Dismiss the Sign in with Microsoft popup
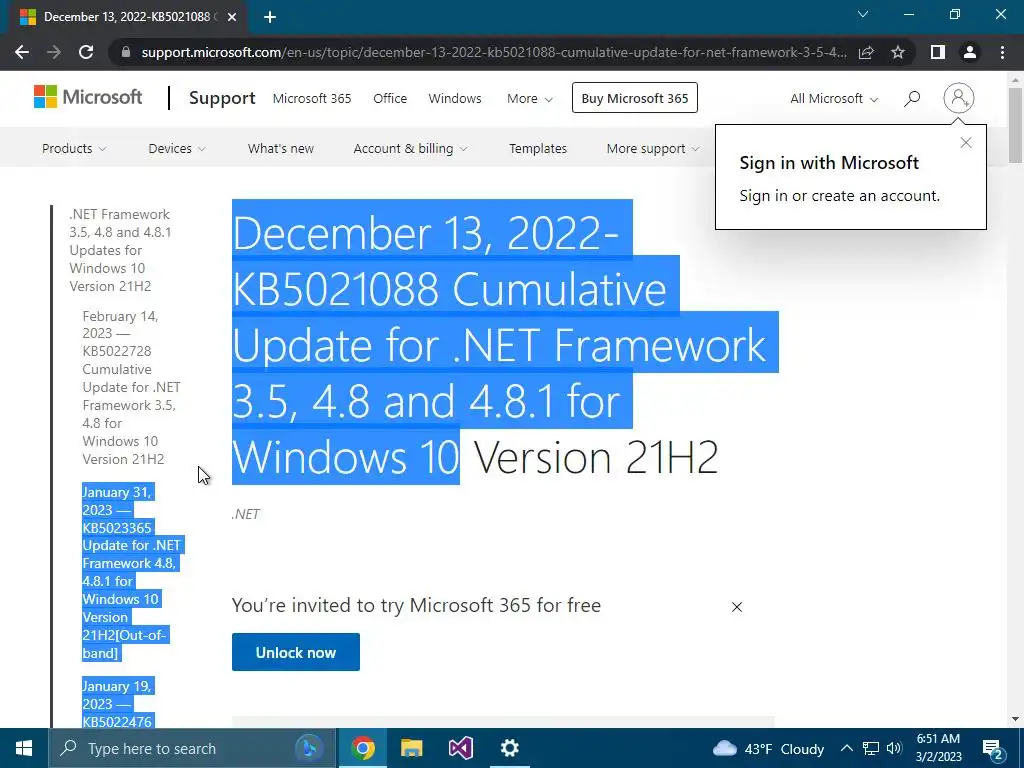The width and height of the screenshot is (1024, 768). coord(966,142)
